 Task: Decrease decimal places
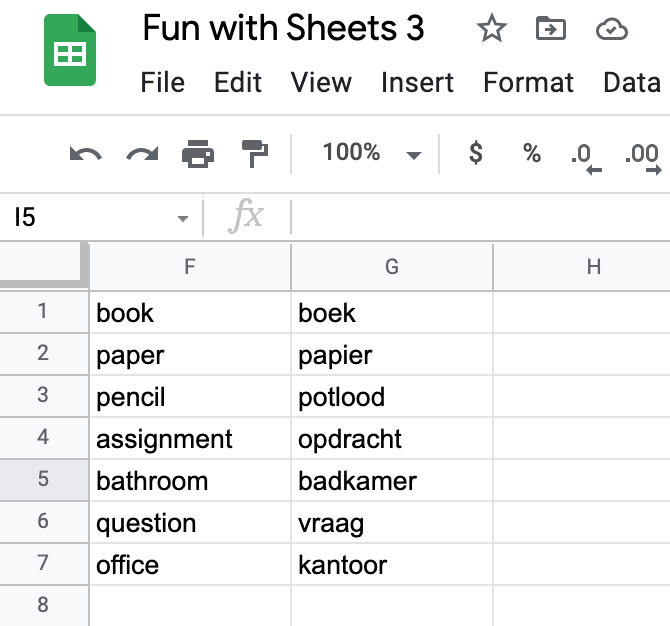click(x=585, y=156)
